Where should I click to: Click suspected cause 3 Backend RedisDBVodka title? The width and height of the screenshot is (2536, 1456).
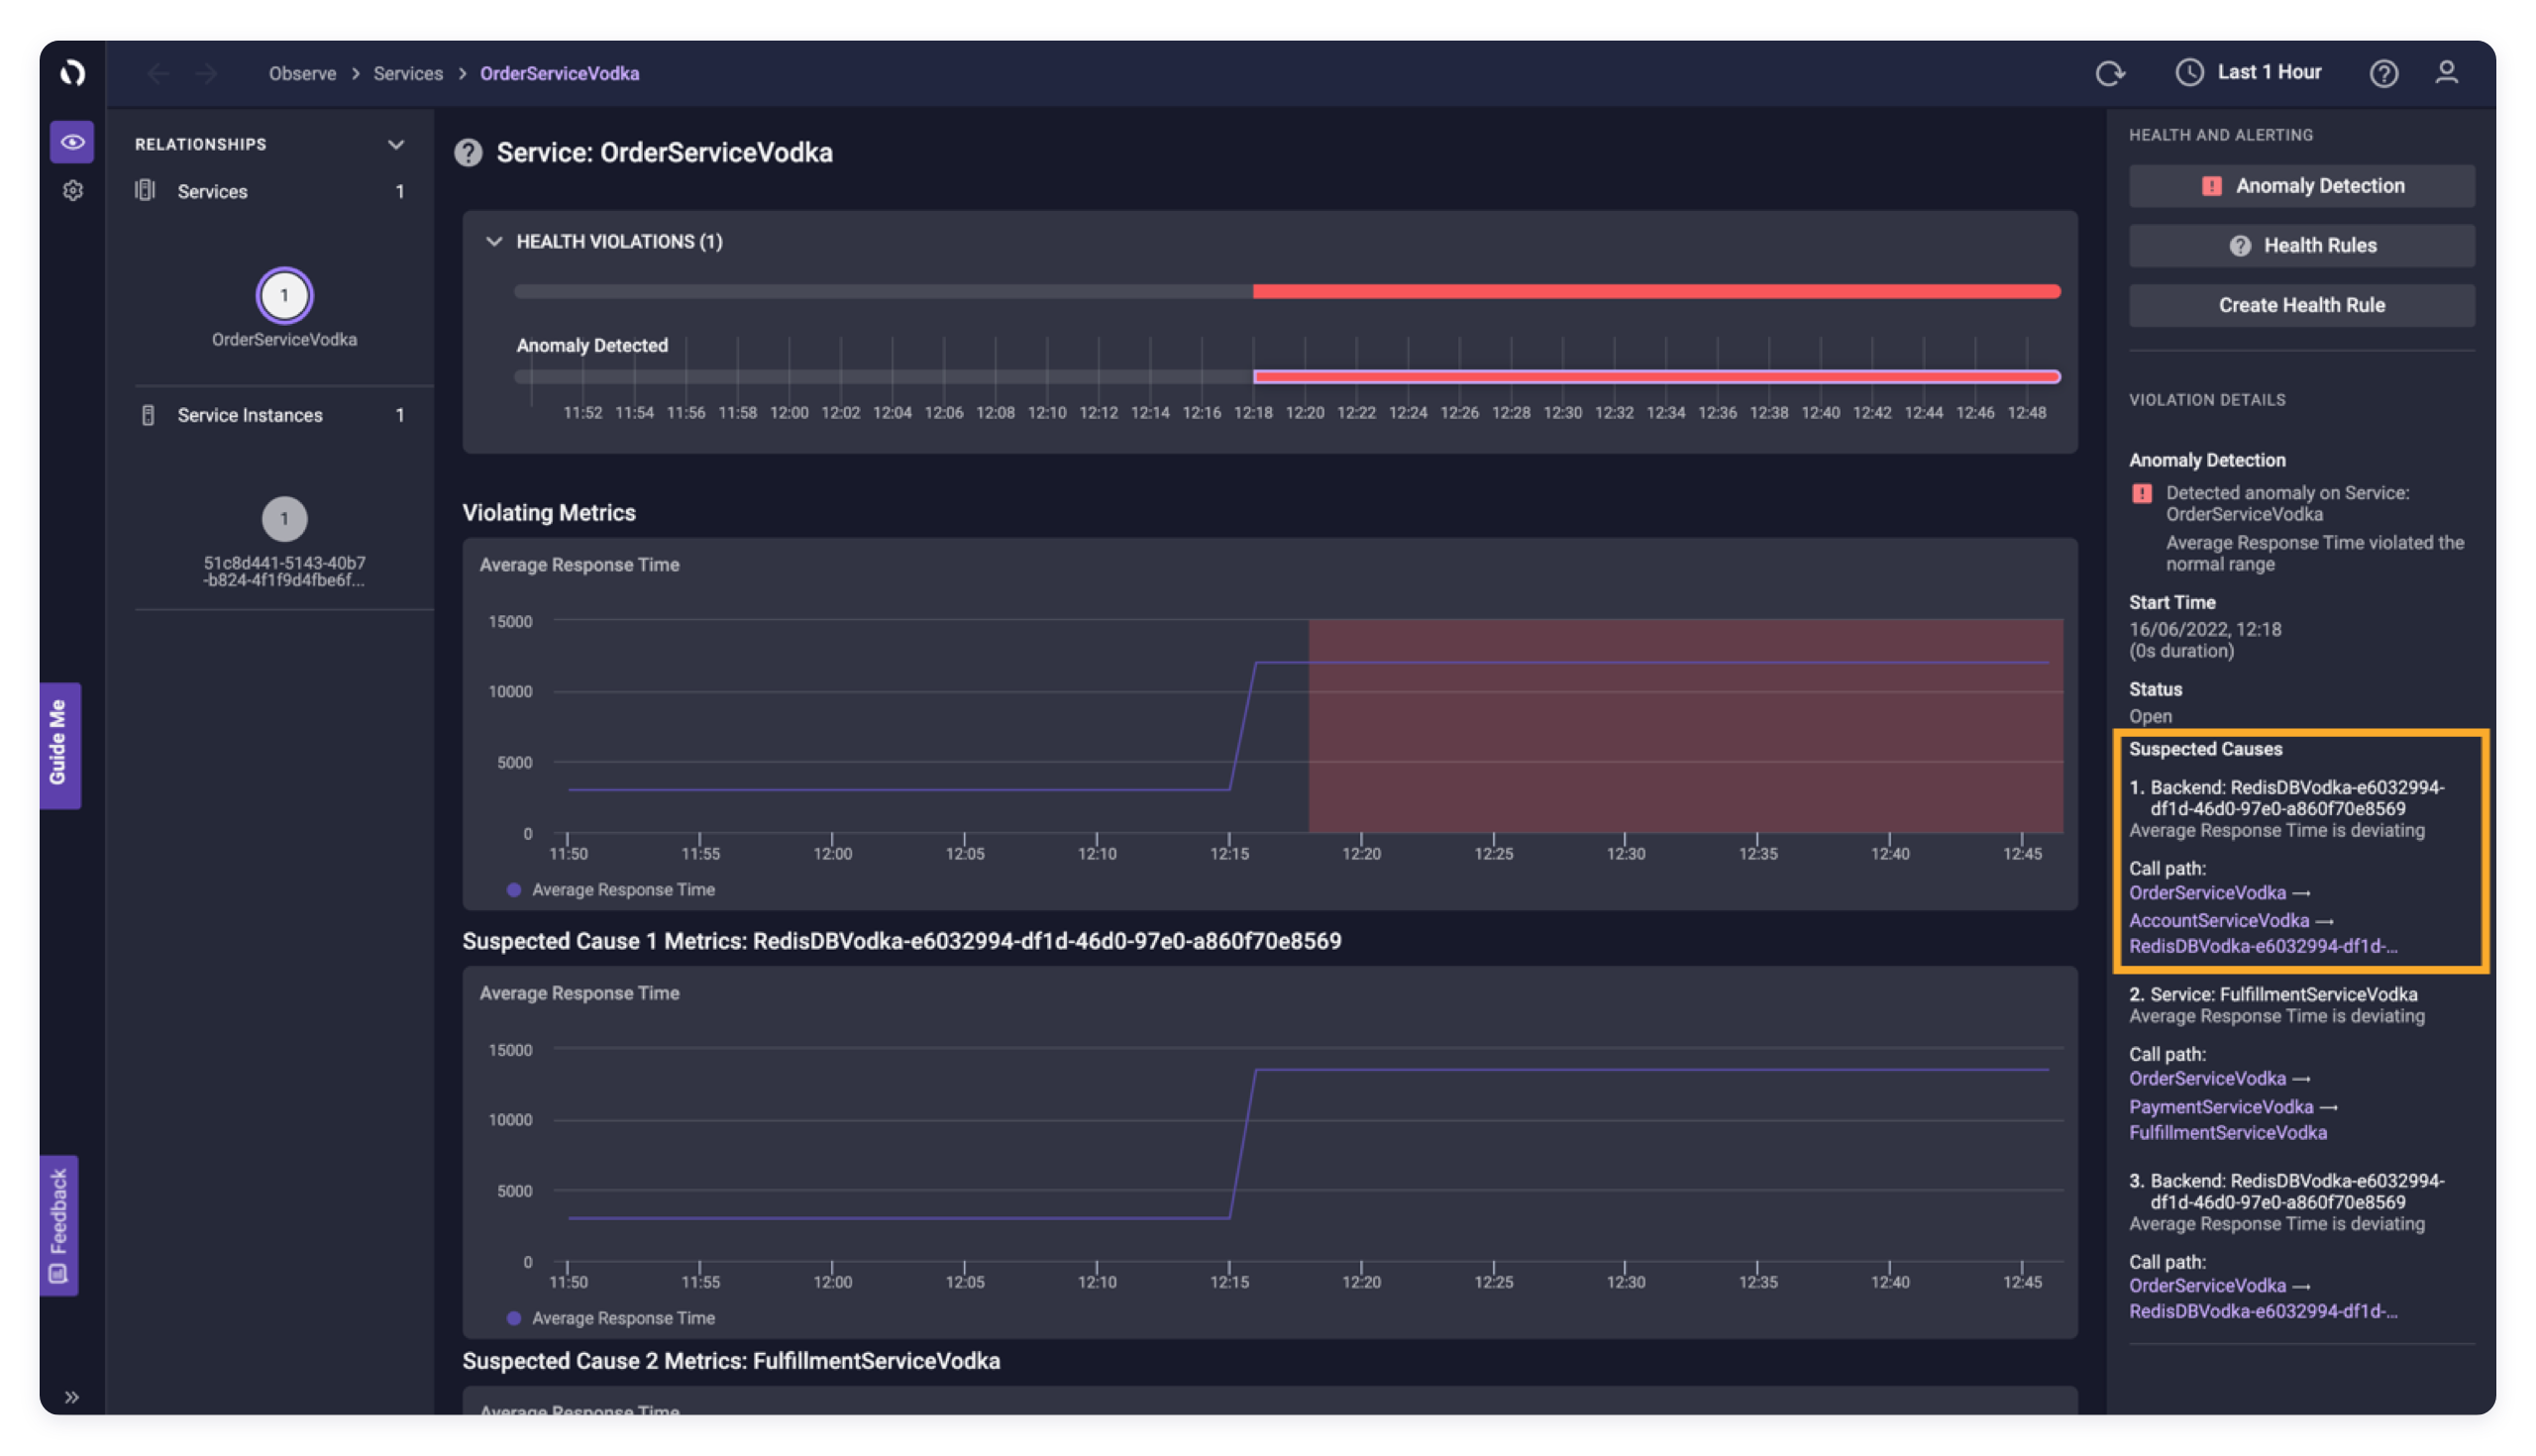pyautogui.click(x=2286, y=1191)
